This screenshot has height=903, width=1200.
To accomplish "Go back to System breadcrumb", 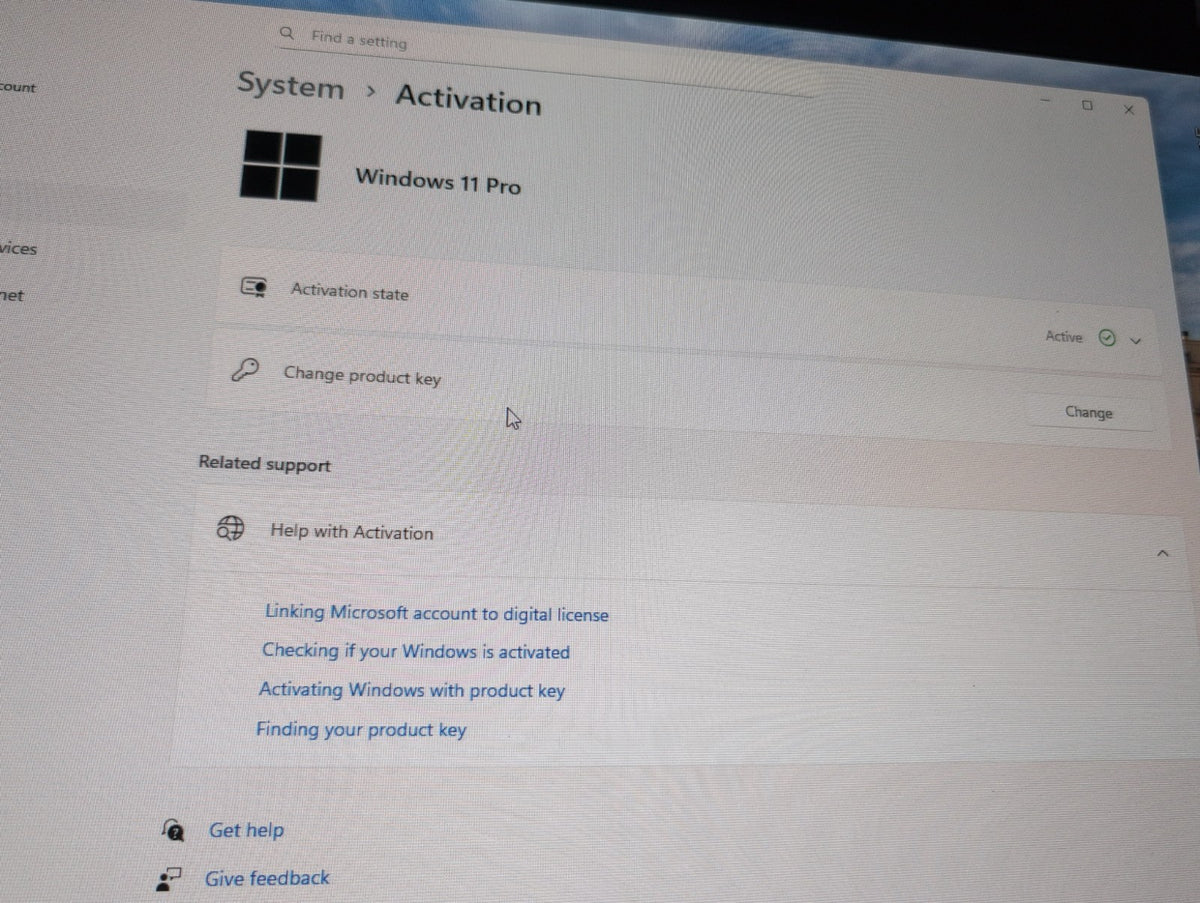I will (290, 85).
